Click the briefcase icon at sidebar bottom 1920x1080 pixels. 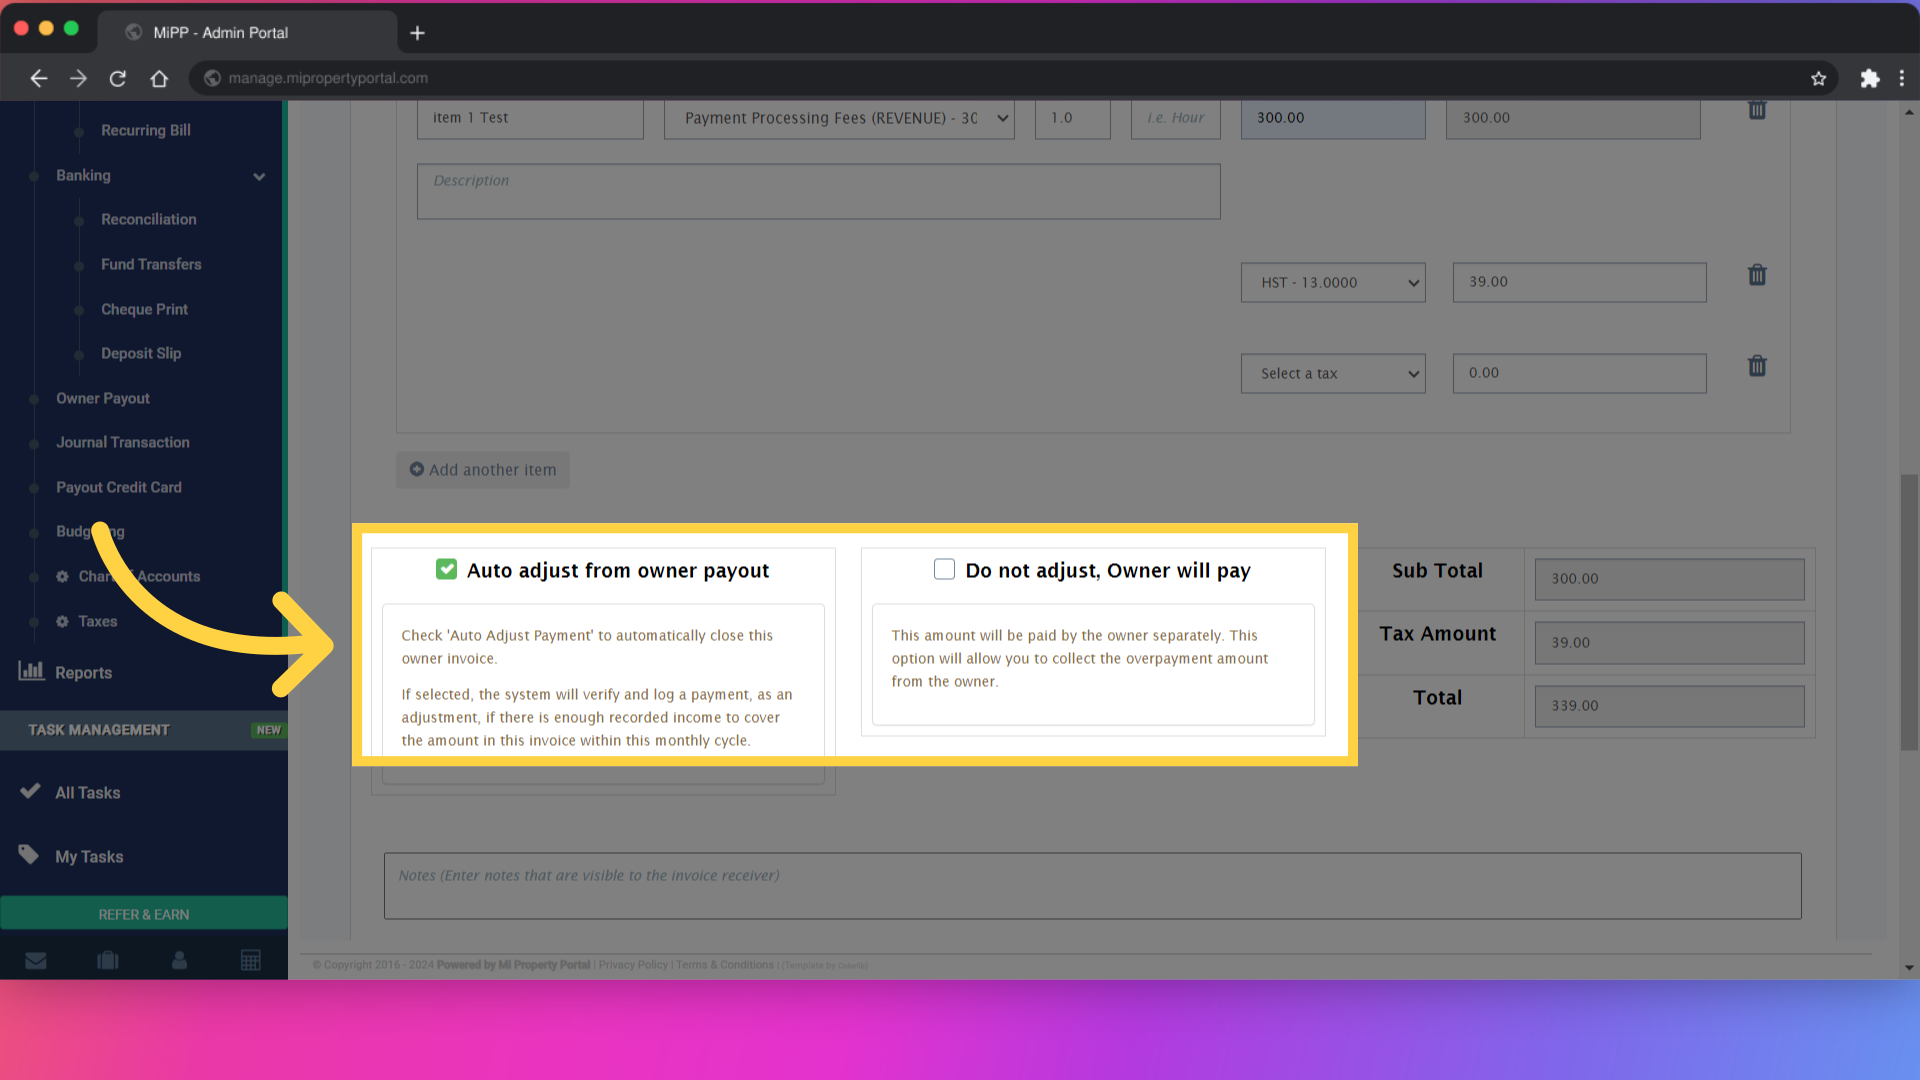[107, 959]
